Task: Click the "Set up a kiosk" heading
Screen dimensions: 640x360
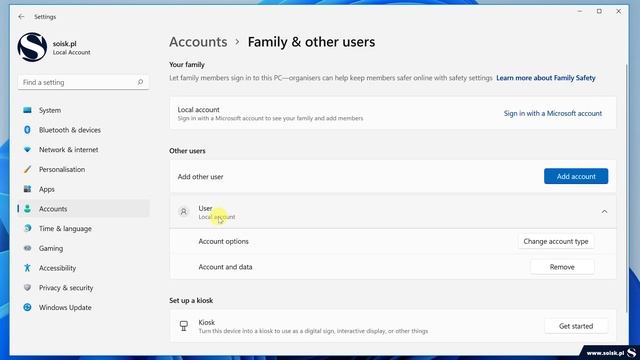Action: click(x=191, y=300)
